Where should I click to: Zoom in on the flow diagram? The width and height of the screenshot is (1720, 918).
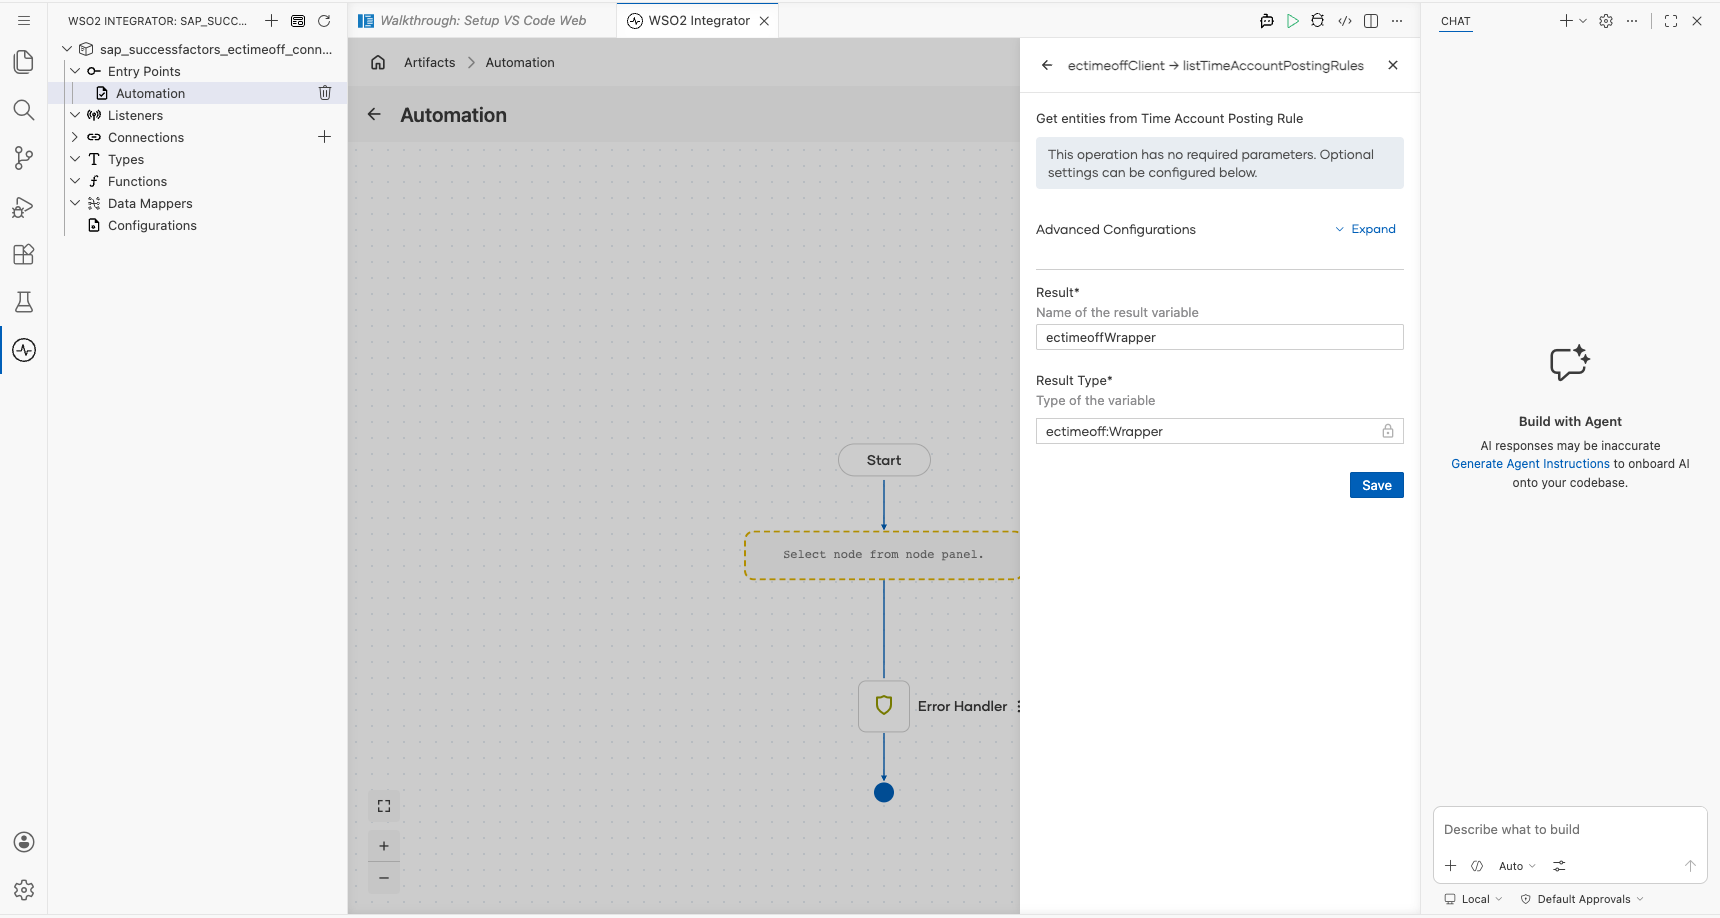384,846
